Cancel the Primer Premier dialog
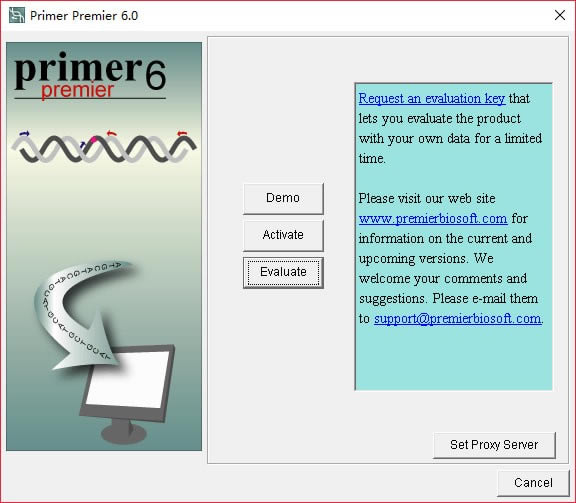576x503 pixels. coord(533,483)
